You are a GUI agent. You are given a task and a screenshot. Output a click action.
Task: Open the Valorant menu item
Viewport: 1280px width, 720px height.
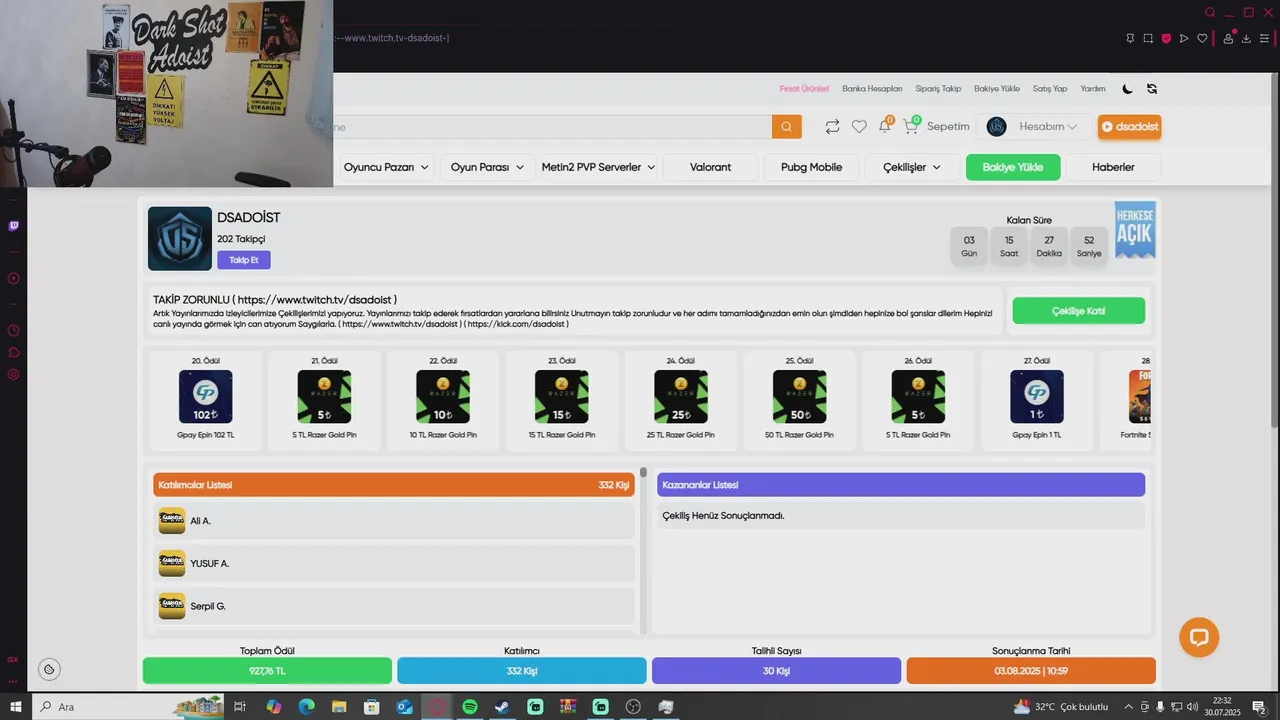(710, 167)
